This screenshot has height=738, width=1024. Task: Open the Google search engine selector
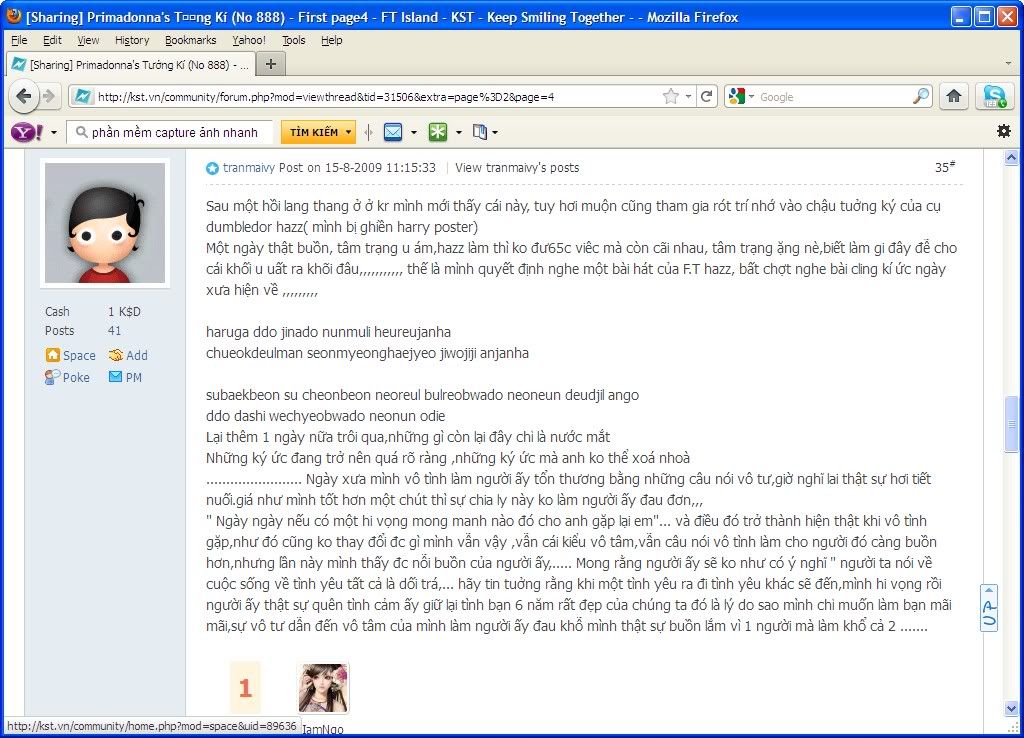pyautogui.click(x=741, y=97)
